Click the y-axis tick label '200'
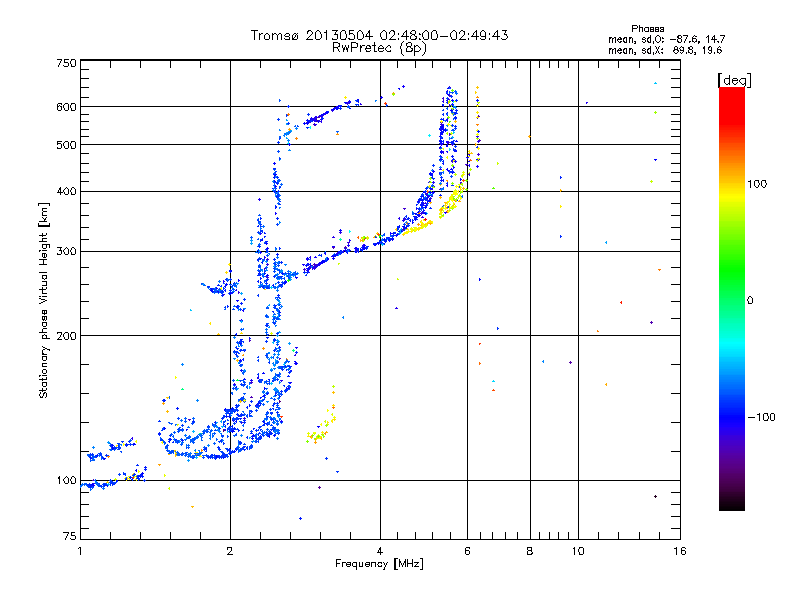The height and width of the screenshot is (600, 800). point(66,336)
